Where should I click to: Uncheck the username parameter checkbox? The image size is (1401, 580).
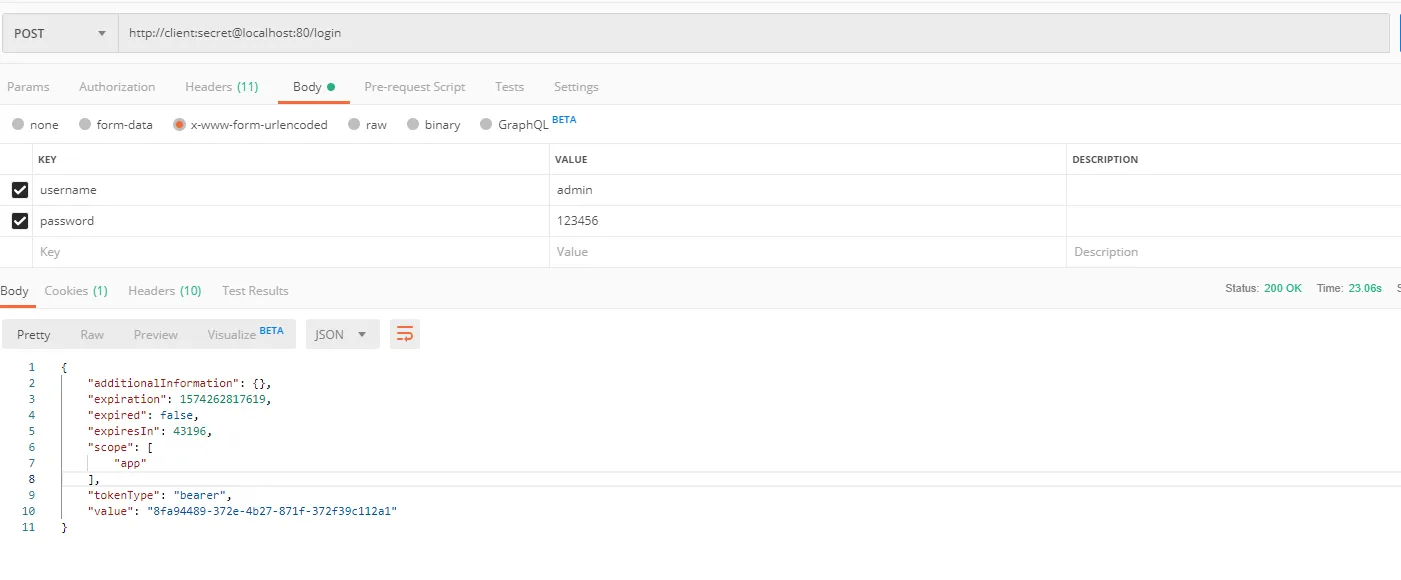20,190
